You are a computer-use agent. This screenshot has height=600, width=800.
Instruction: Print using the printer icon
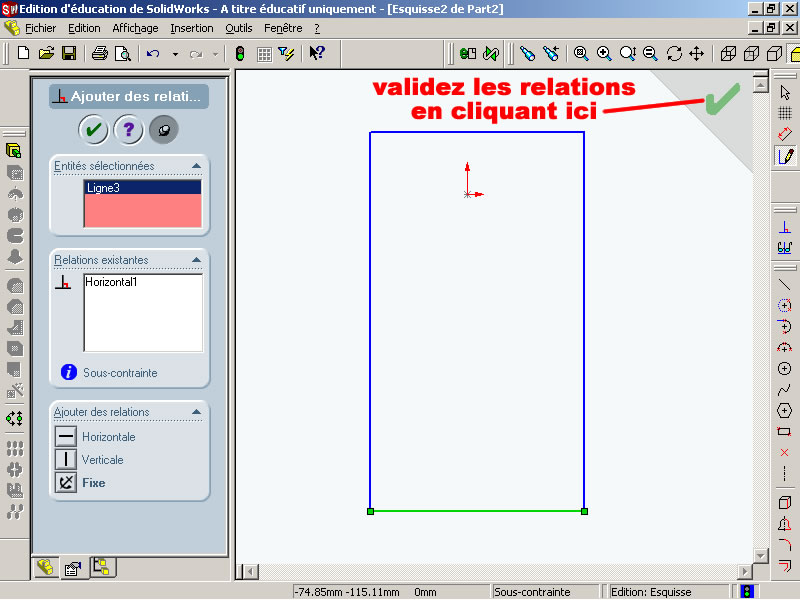pyautogui.click(x=99, y=53)
